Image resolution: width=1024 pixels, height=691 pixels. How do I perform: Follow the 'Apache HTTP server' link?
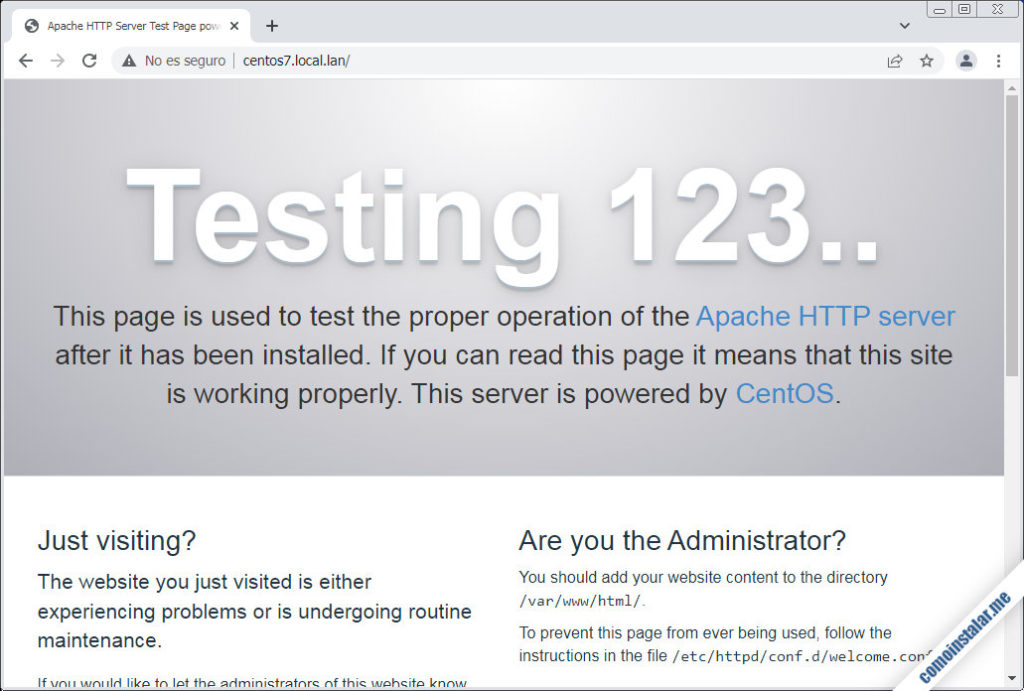click(x=828, y=316)
